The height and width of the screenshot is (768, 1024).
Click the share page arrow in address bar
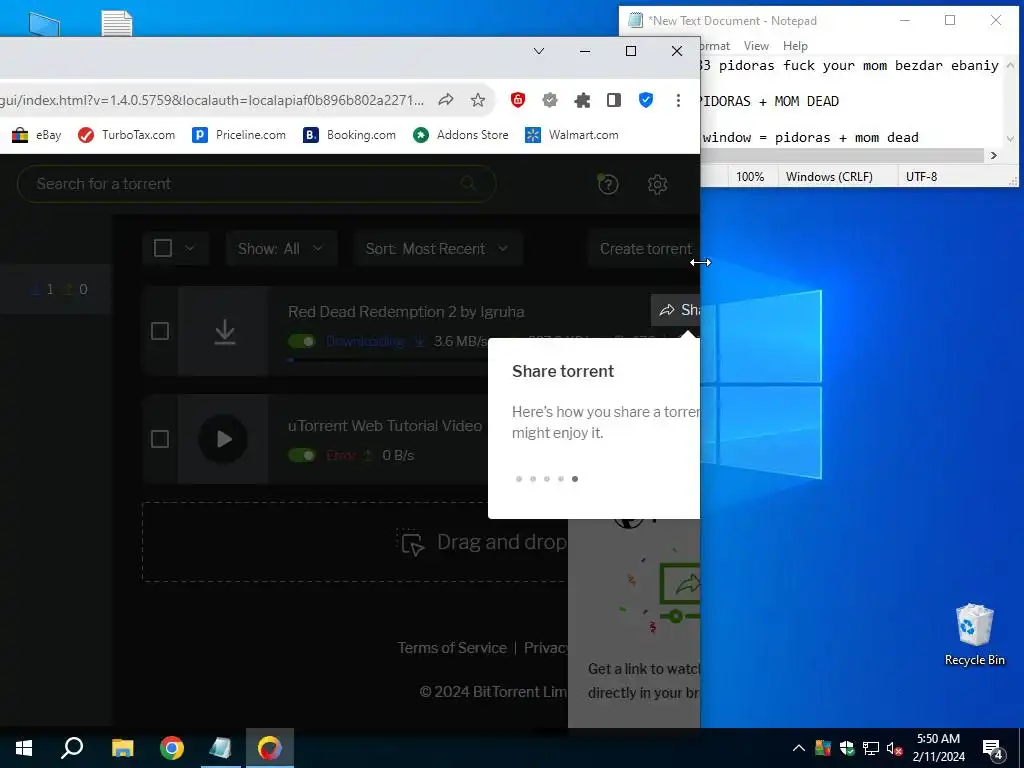[x=446, y=100]
